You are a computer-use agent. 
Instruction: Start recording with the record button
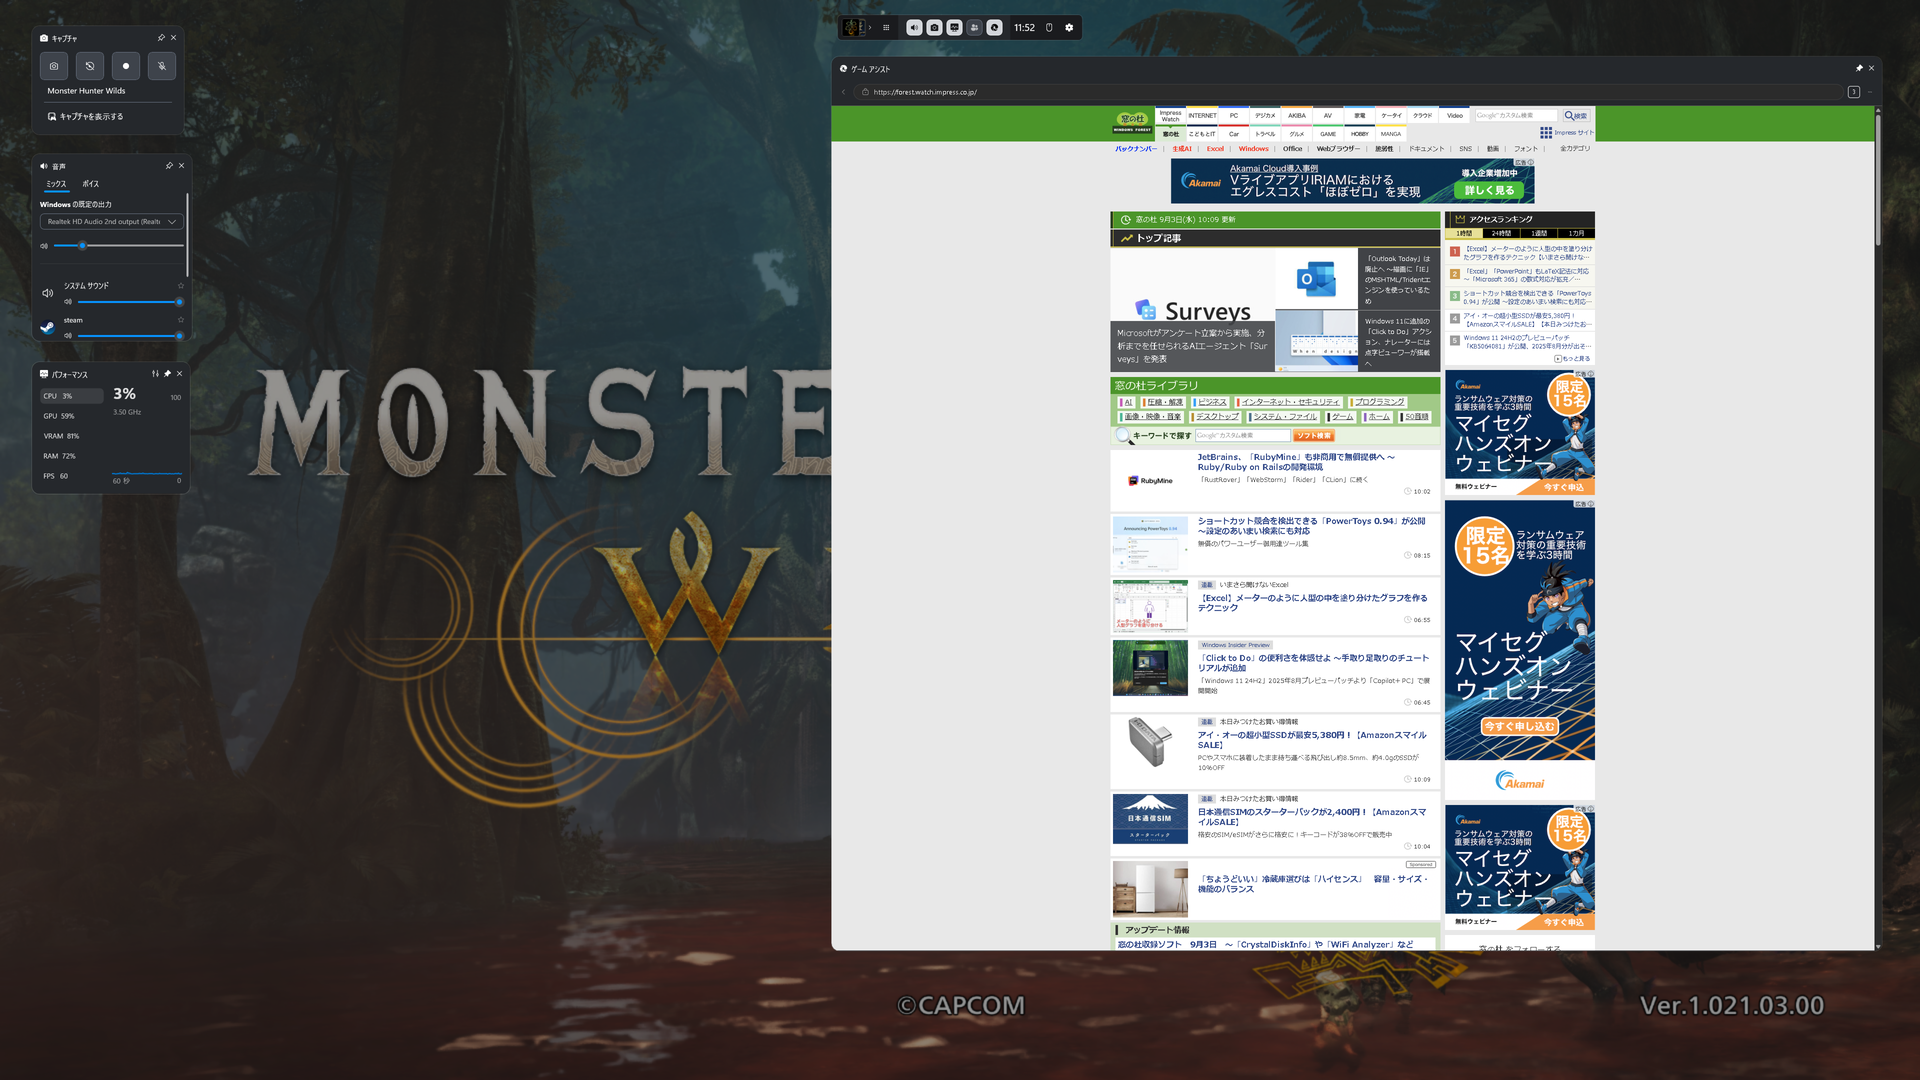click(x=126, y=66)
